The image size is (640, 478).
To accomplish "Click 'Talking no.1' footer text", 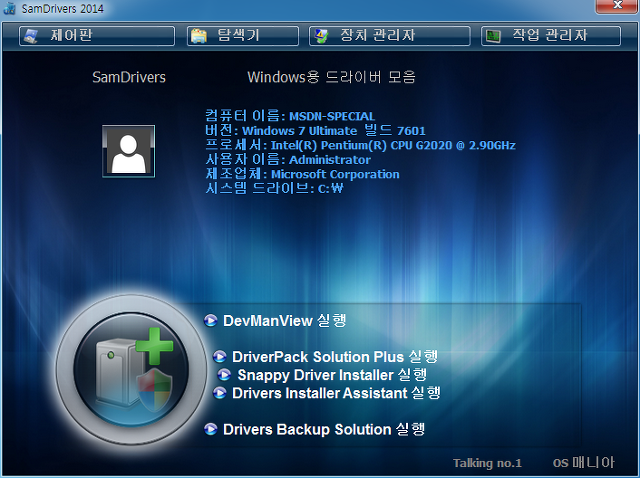I will [x=487, y=463].
